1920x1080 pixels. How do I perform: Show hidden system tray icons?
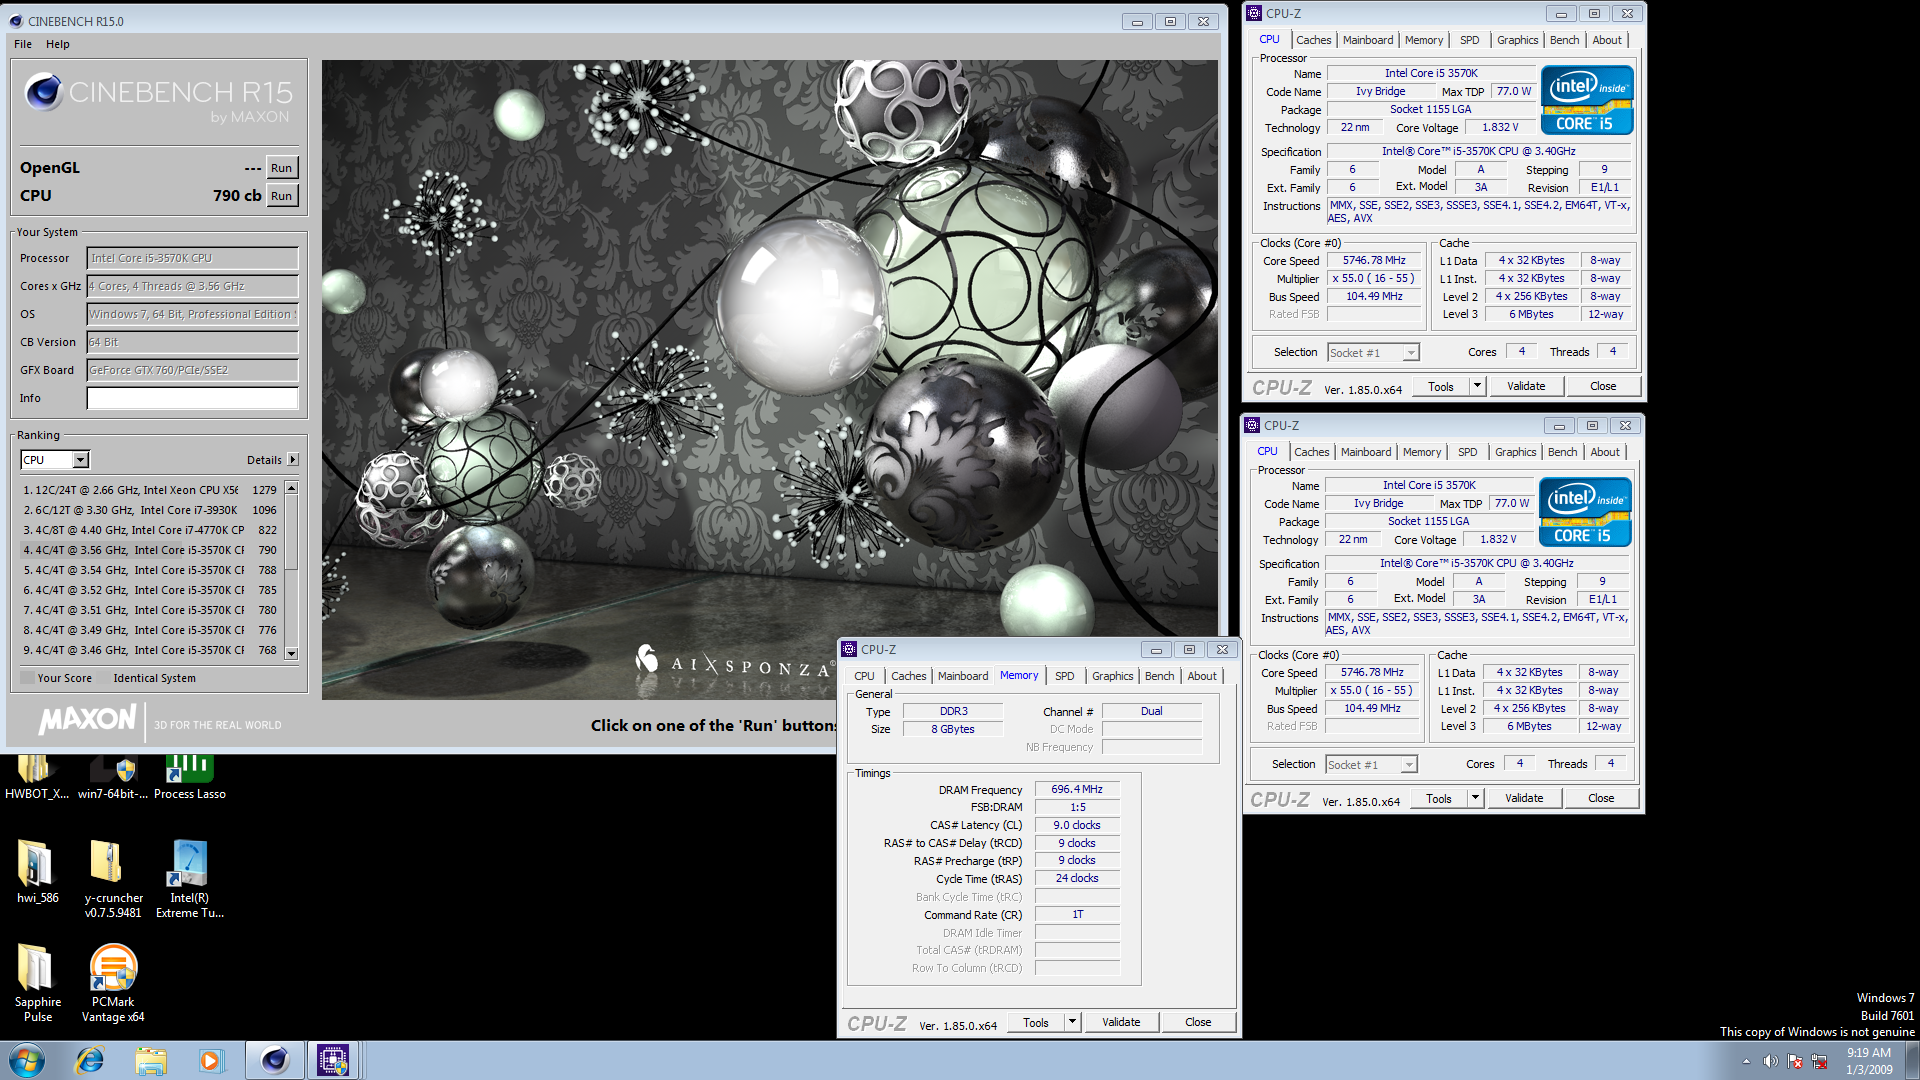click(1746, 1061)
